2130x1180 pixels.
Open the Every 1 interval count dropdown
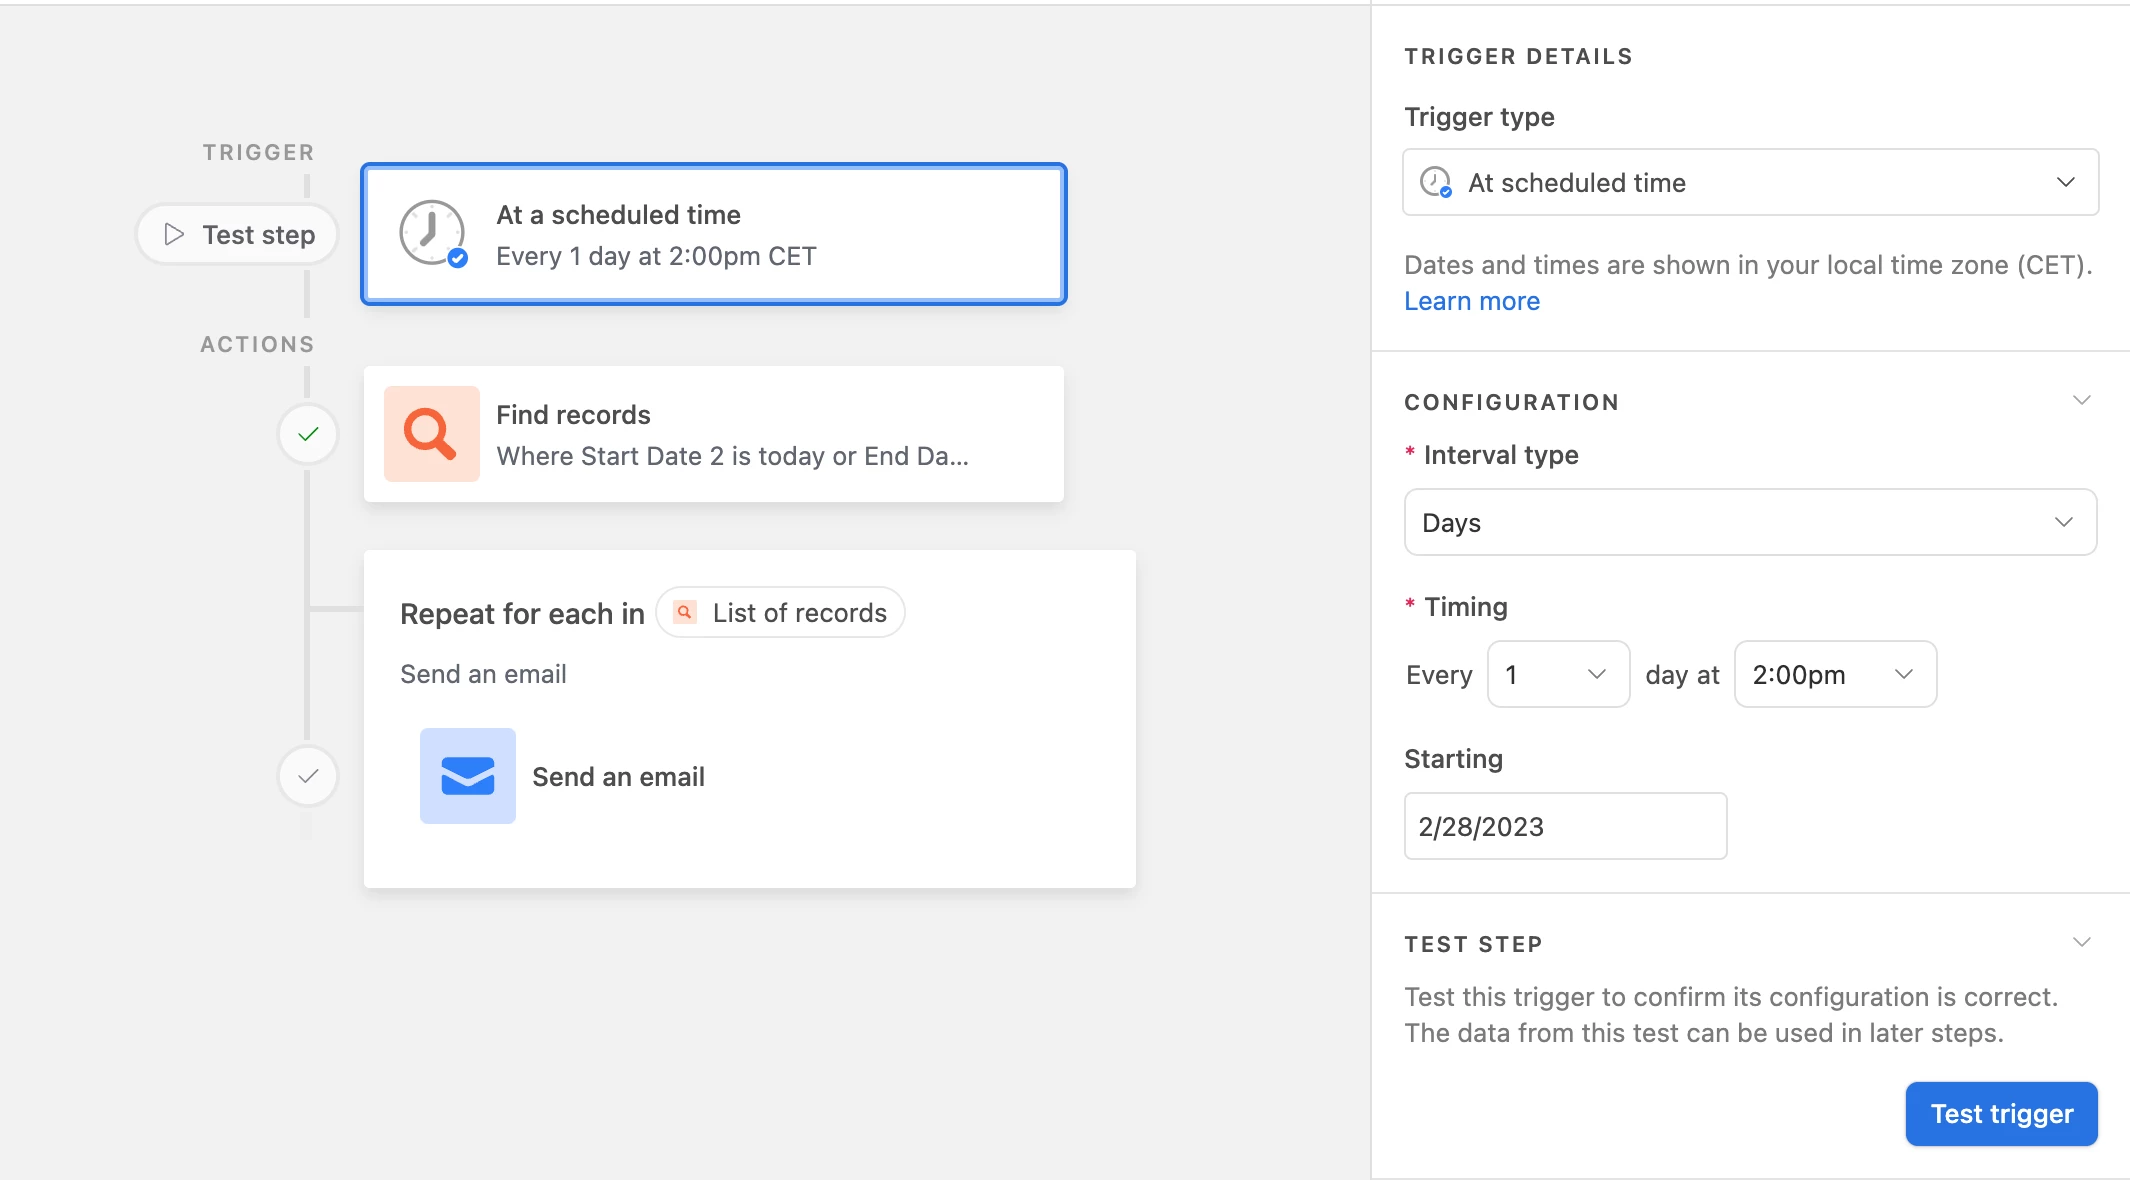[1558, 674]
